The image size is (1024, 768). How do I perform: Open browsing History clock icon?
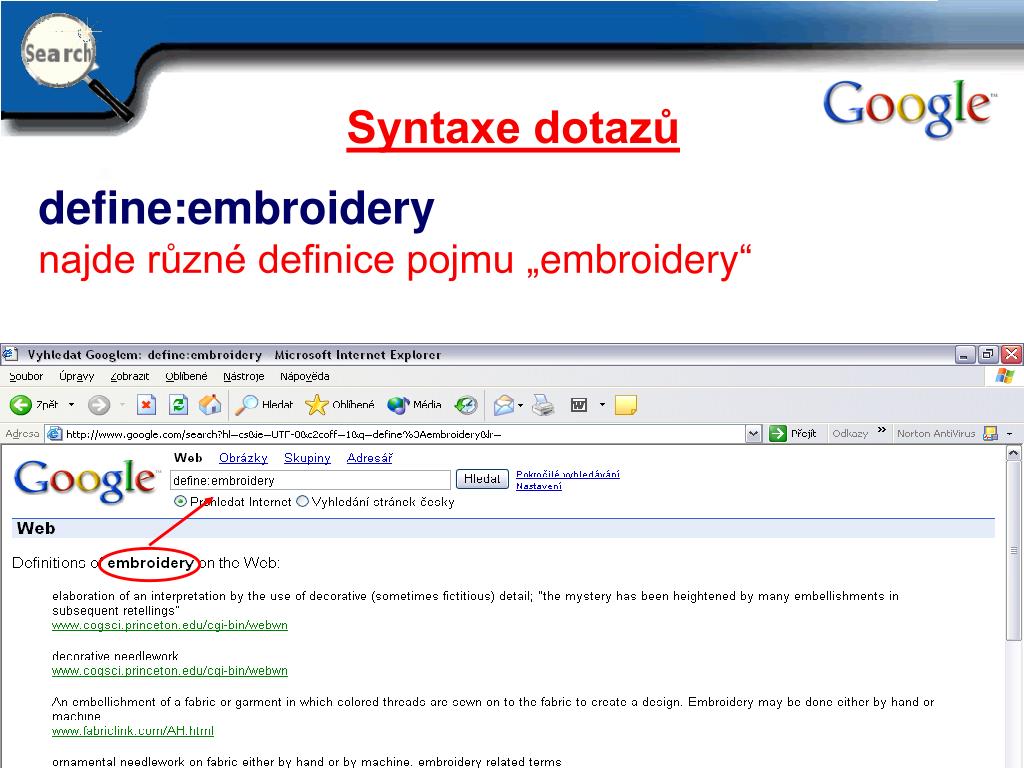tap(466, 405)
